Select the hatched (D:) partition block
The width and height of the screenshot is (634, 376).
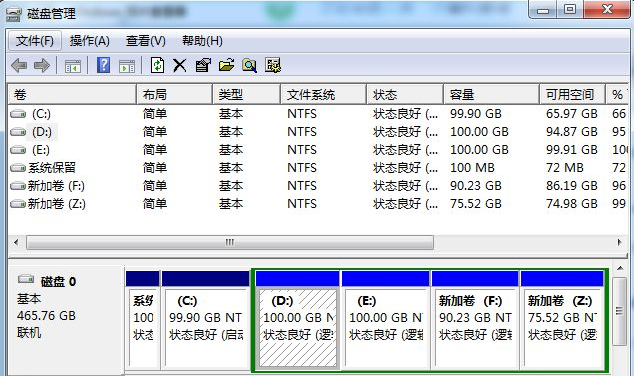(x=298, y=321)
